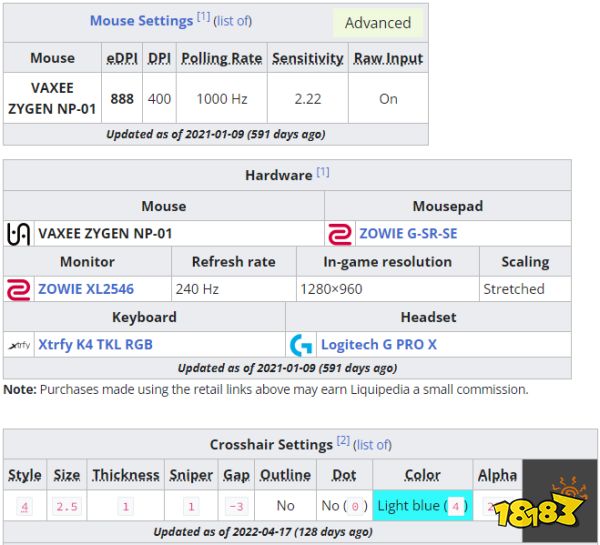Open the Crosshair Settings '(list of)' link
The width and height of the screenshot is (600, 545).
[x=372, y=445]
